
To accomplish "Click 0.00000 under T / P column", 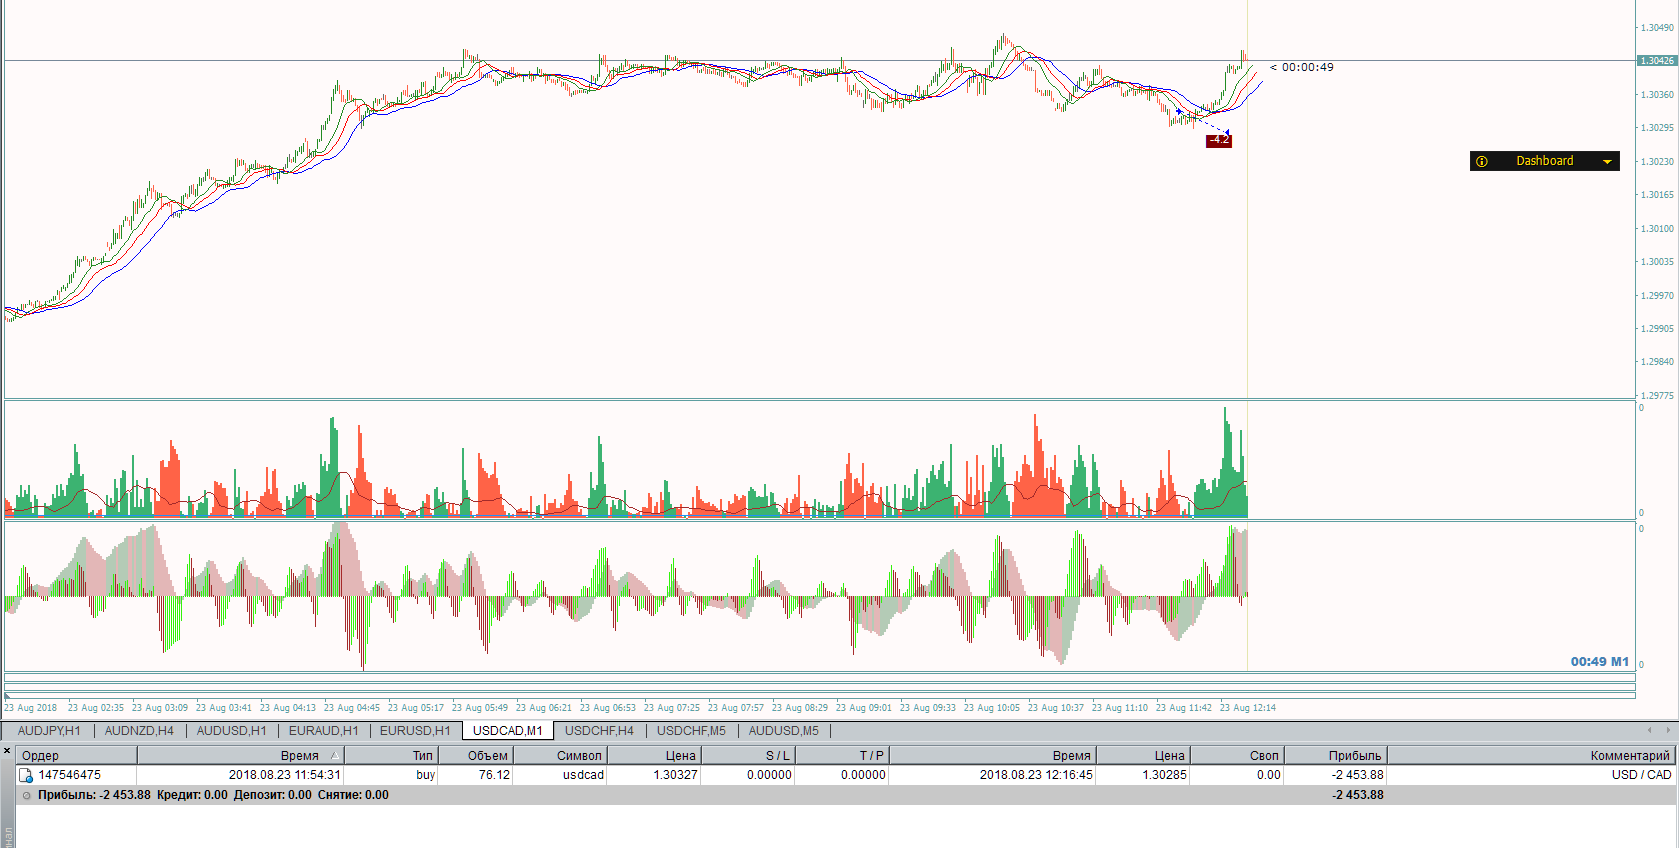I will tap(863, 775).
